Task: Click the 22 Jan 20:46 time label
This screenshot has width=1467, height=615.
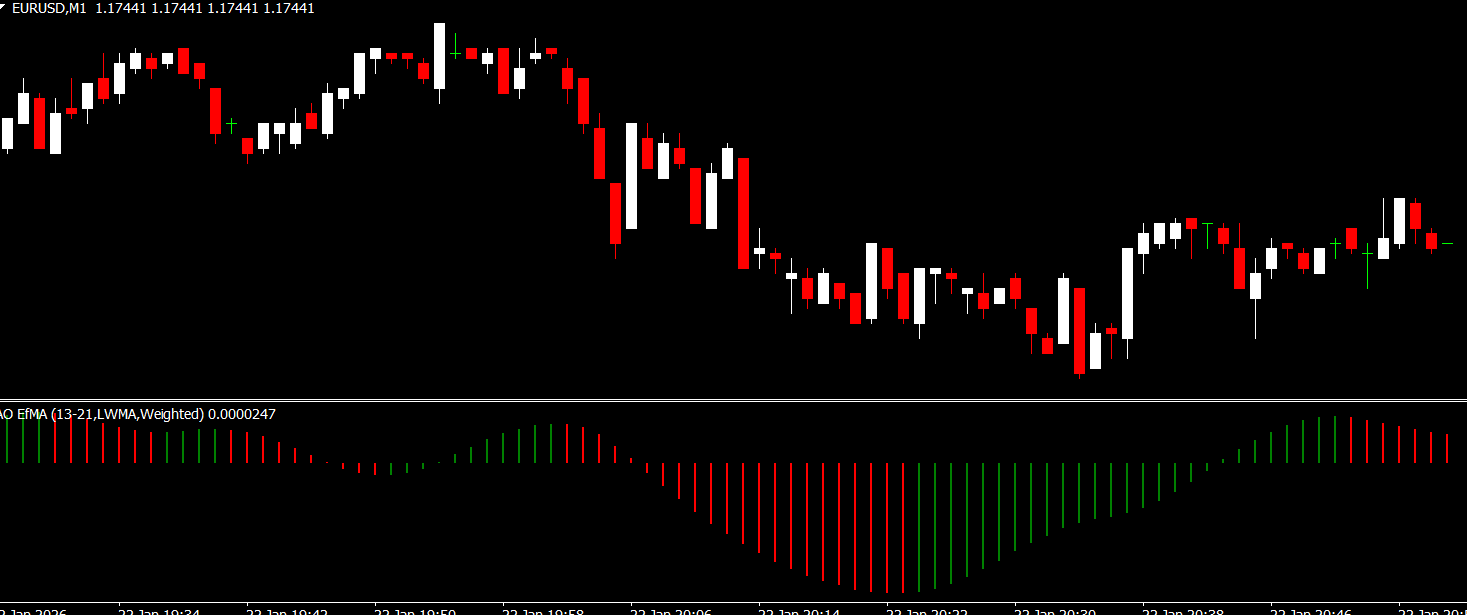Action: [1311, 610]
